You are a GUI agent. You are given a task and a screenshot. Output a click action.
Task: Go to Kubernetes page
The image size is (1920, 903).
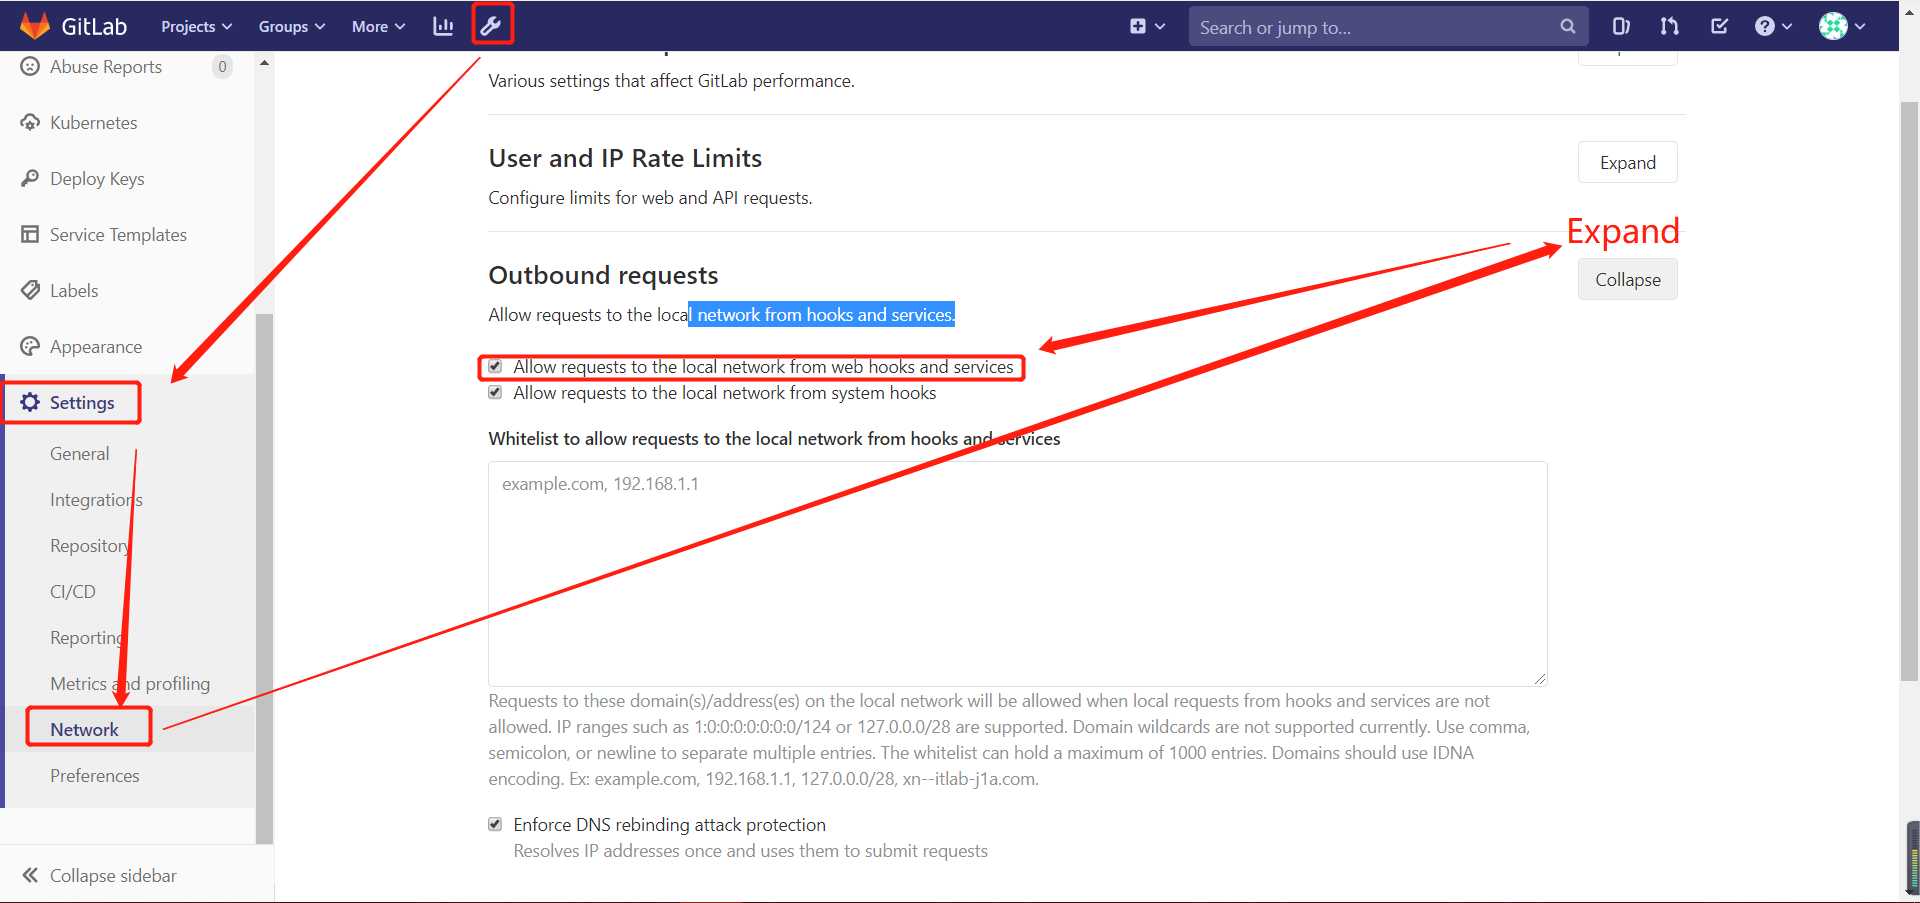click(94, 122)
